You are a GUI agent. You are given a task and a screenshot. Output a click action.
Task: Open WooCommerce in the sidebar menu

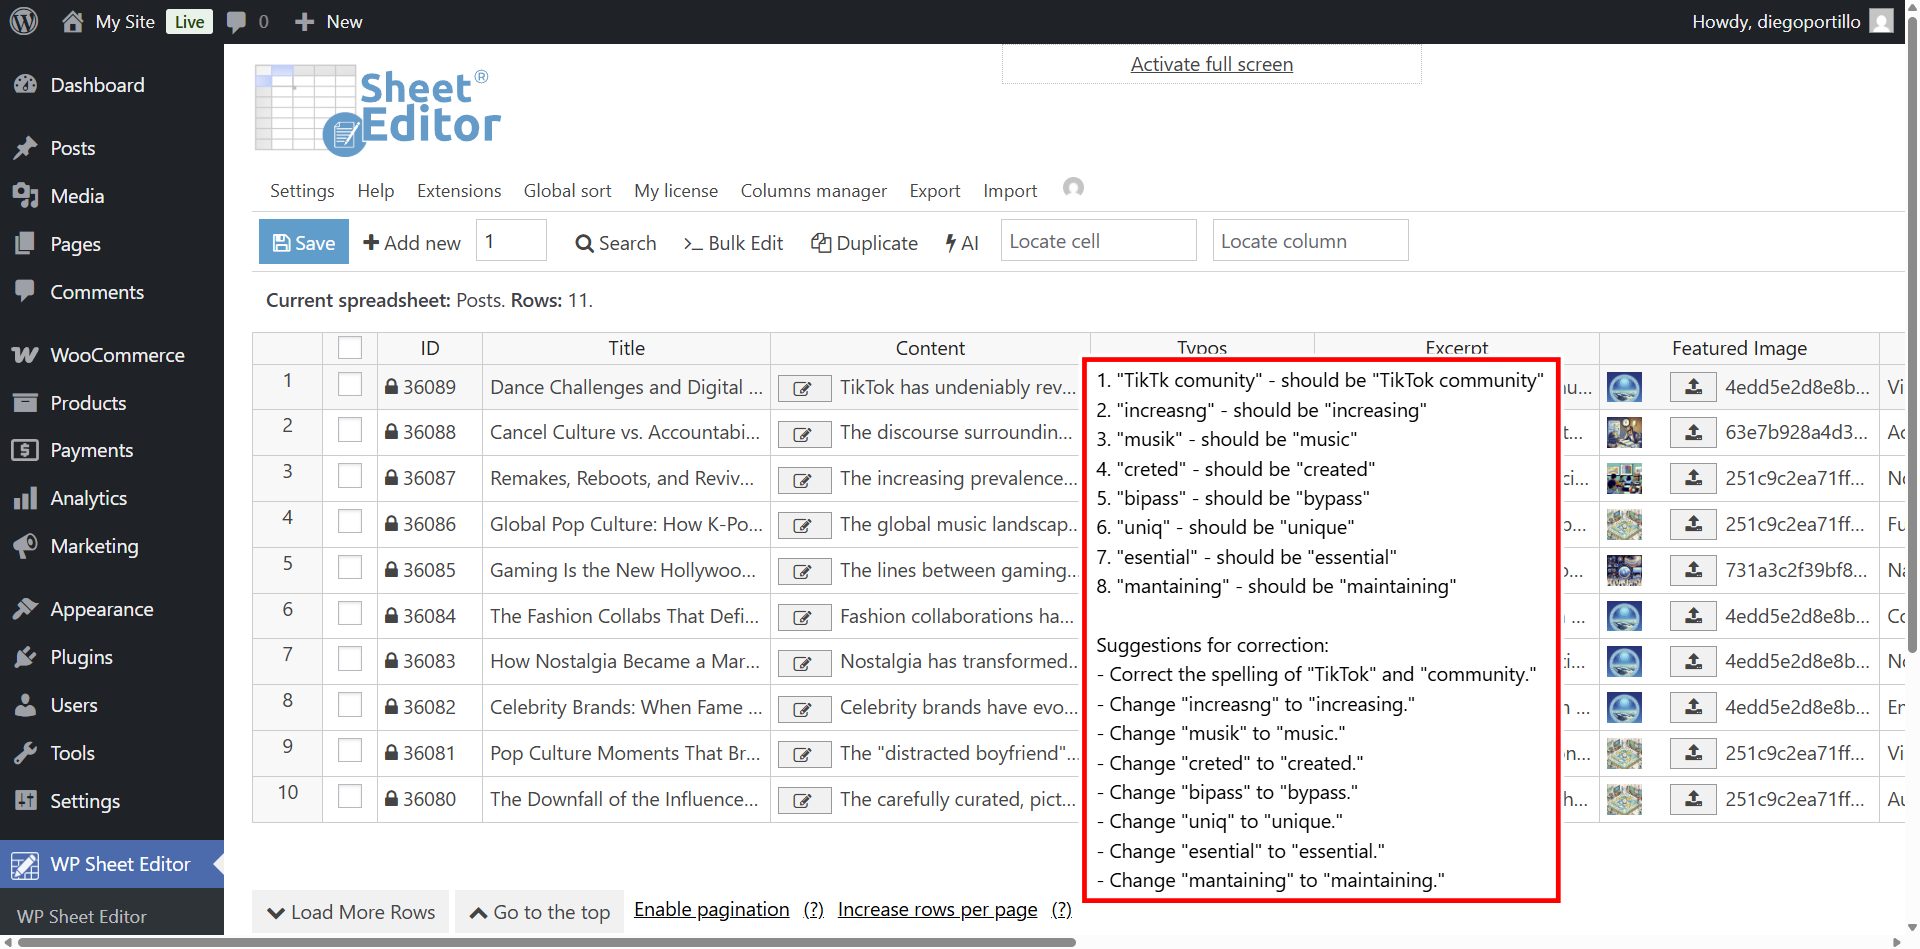click(117, 355)
